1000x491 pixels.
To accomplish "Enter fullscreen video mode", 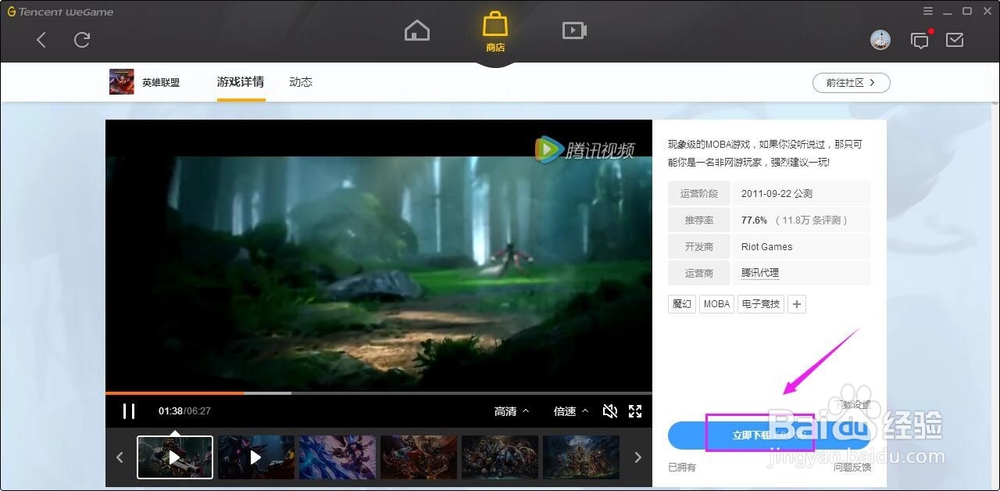I will pos(635,411).
